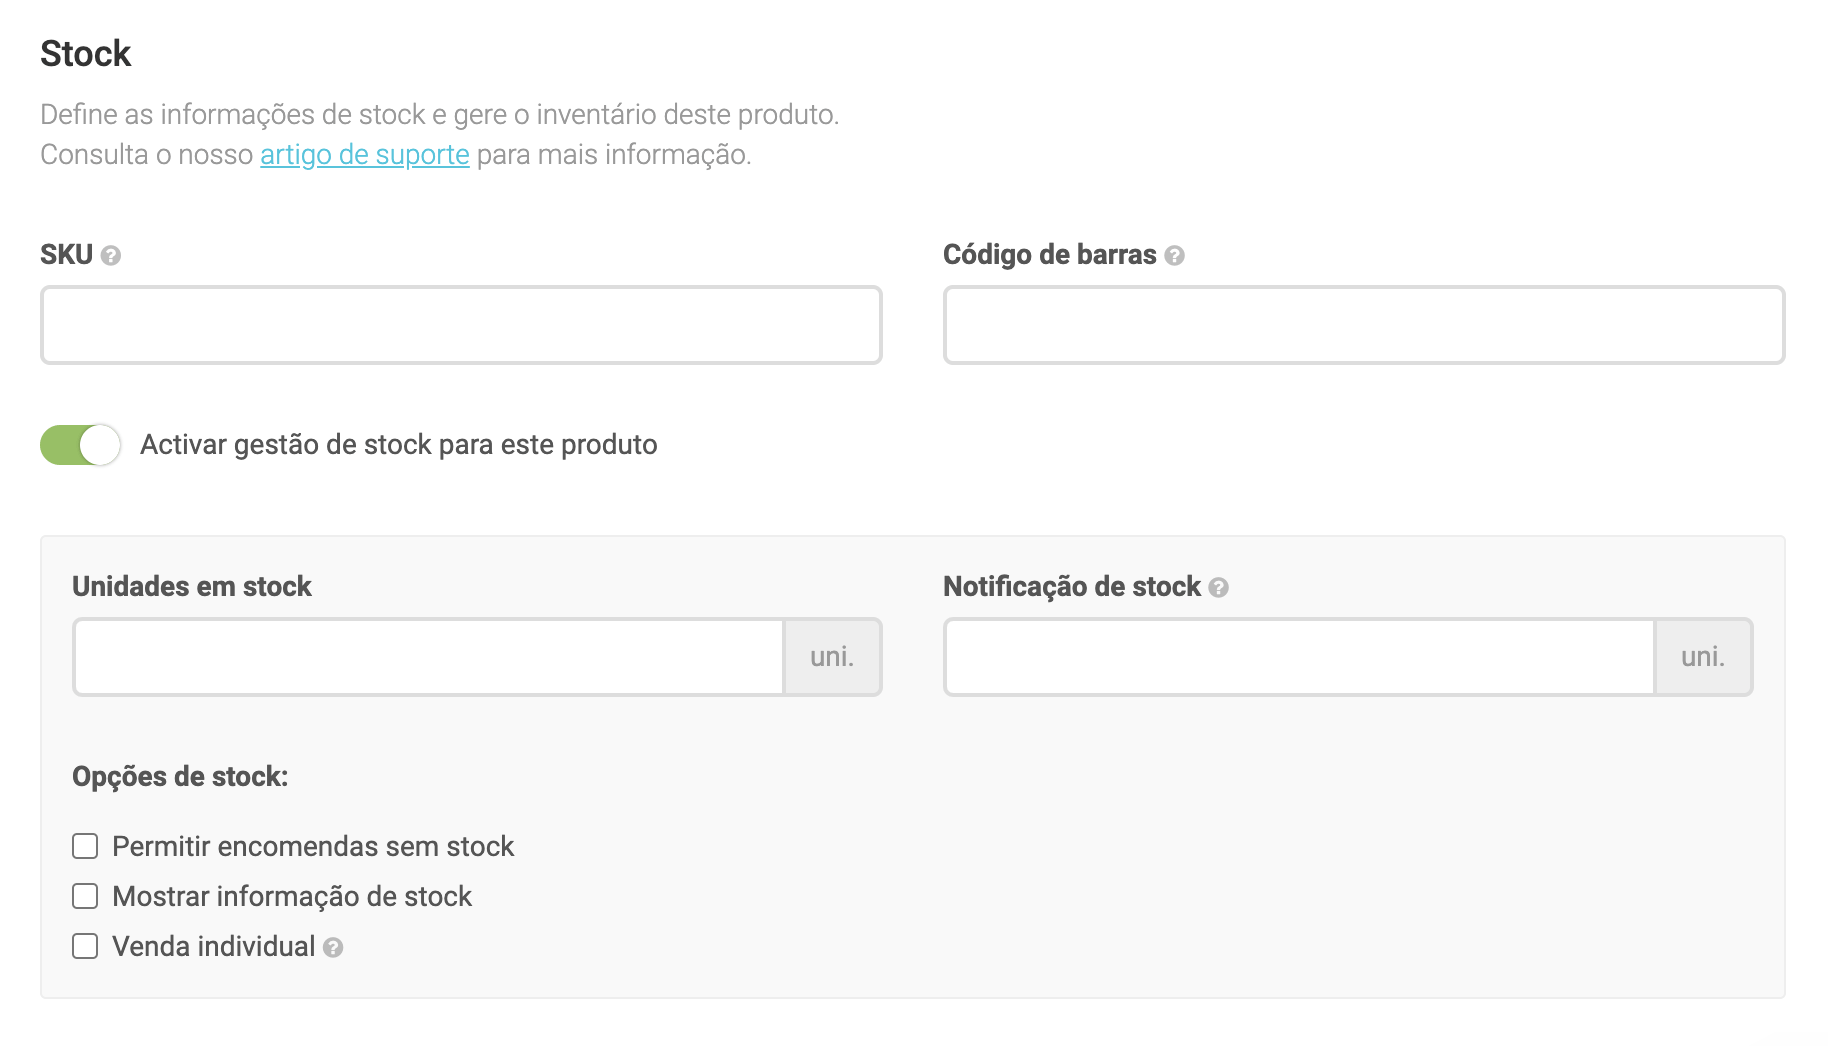Click the Activar gestão de stock label text
This screenshot has height=1046, width=1828.
click(398, 445)
